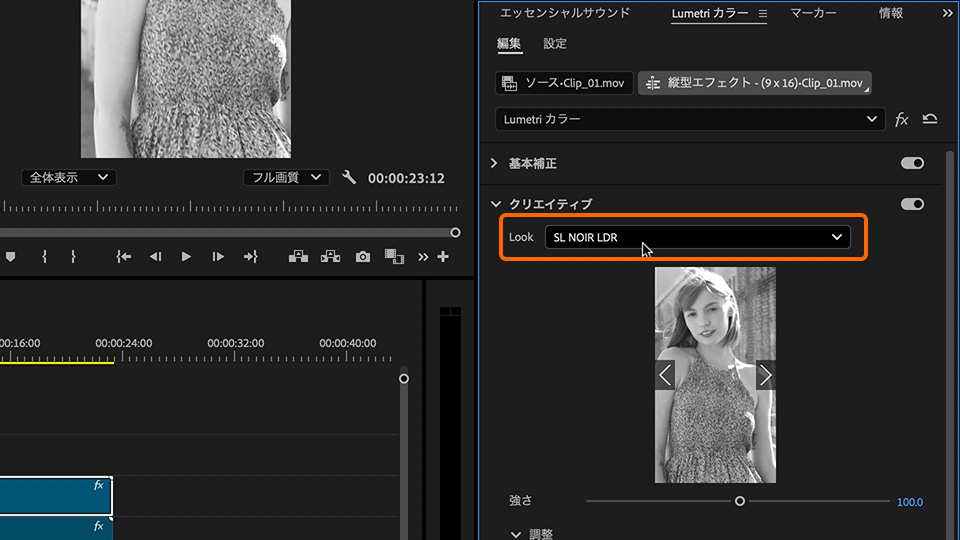This screenshot has width=960, height=540.
Task: Step forward one frame
Action: [x=218, y=257]
